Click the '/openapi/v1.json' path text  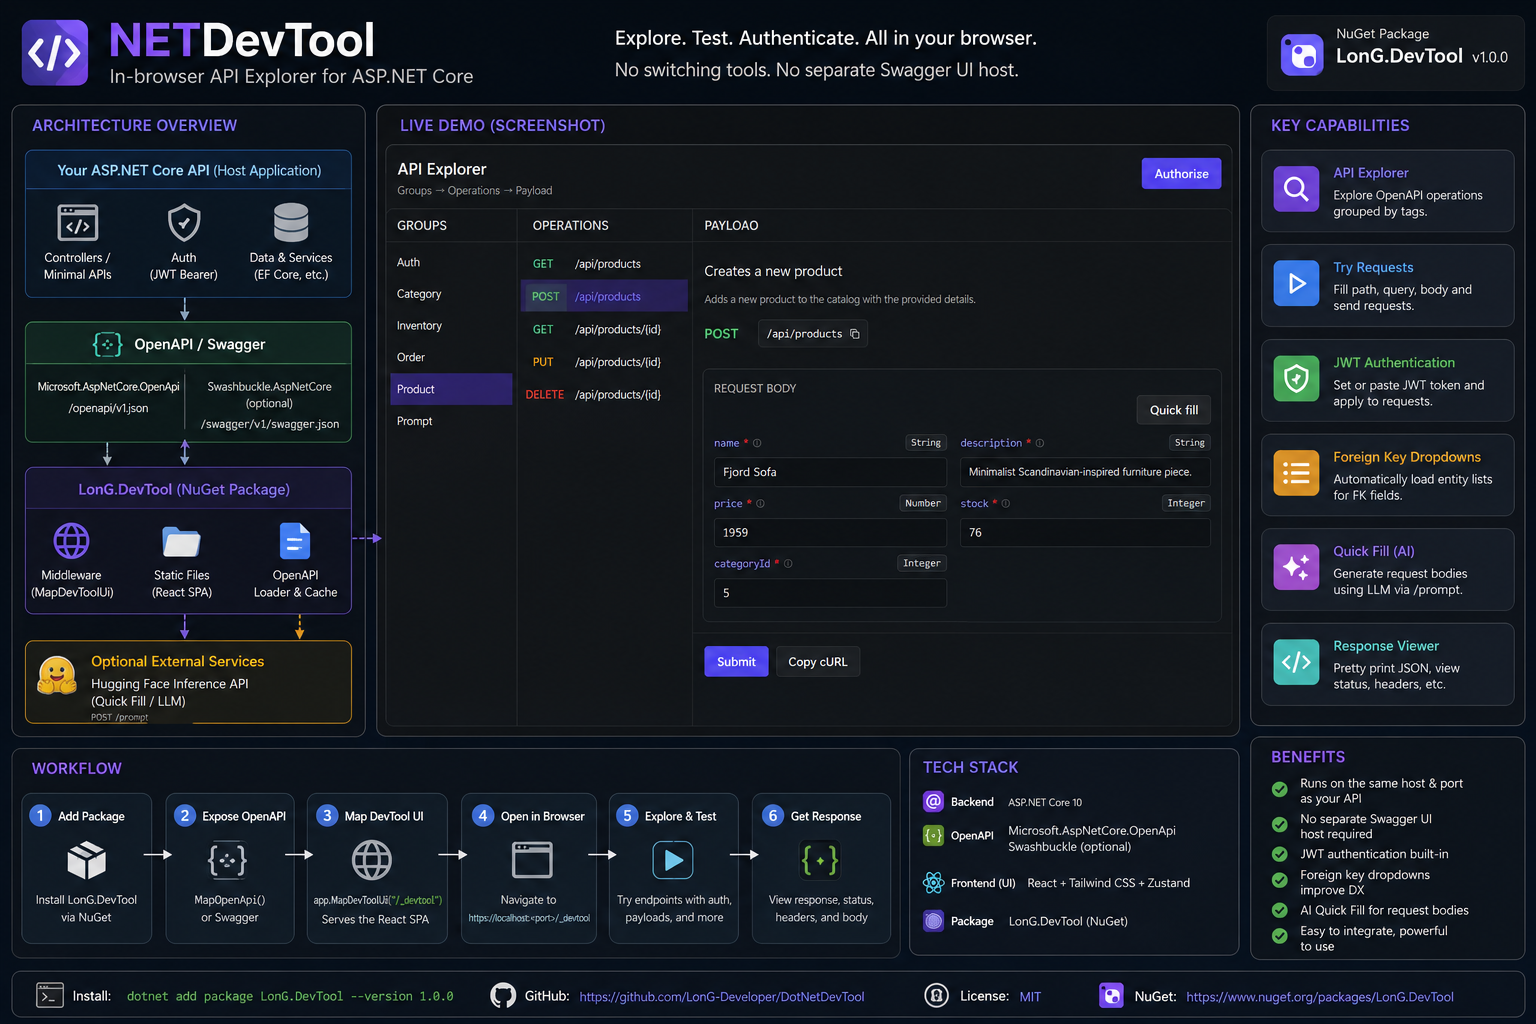click(108, 408)
